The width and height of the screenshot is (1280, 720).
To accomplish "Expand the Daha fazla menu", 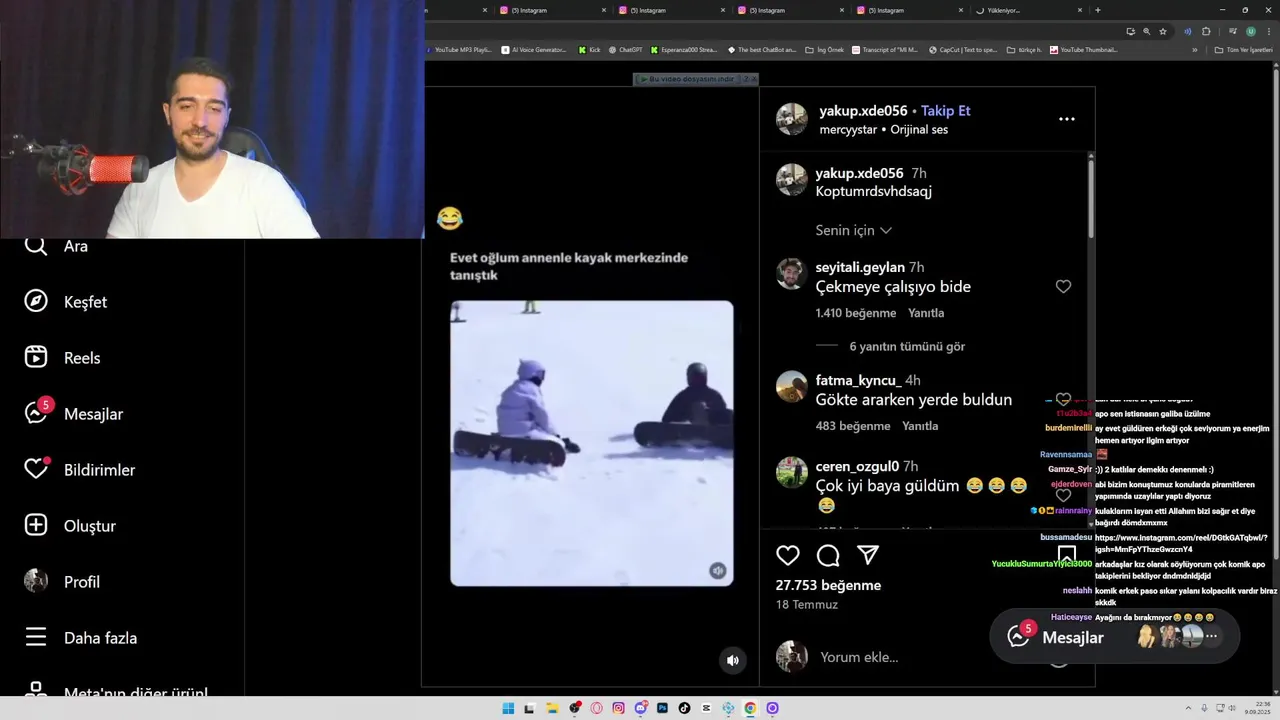I will click(x=81, y=638).
